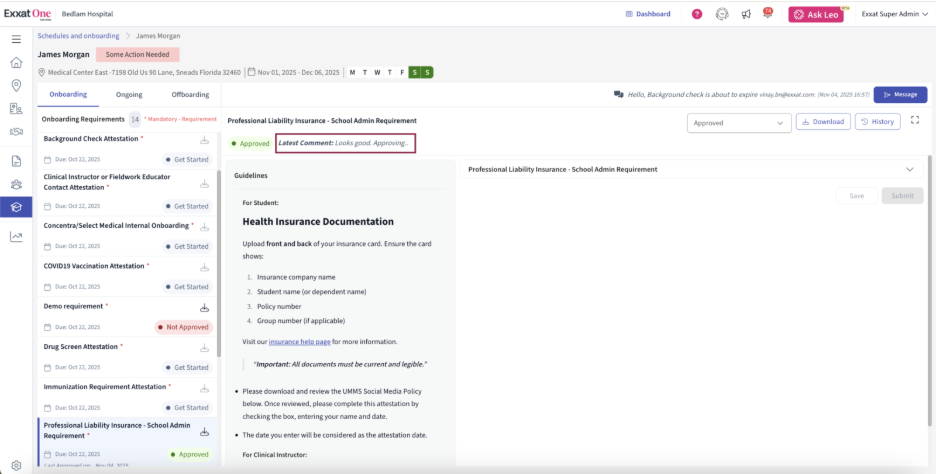Screen dimensions: 936x474
Task: Open the insurance help page link
Action: coord(299,342)
